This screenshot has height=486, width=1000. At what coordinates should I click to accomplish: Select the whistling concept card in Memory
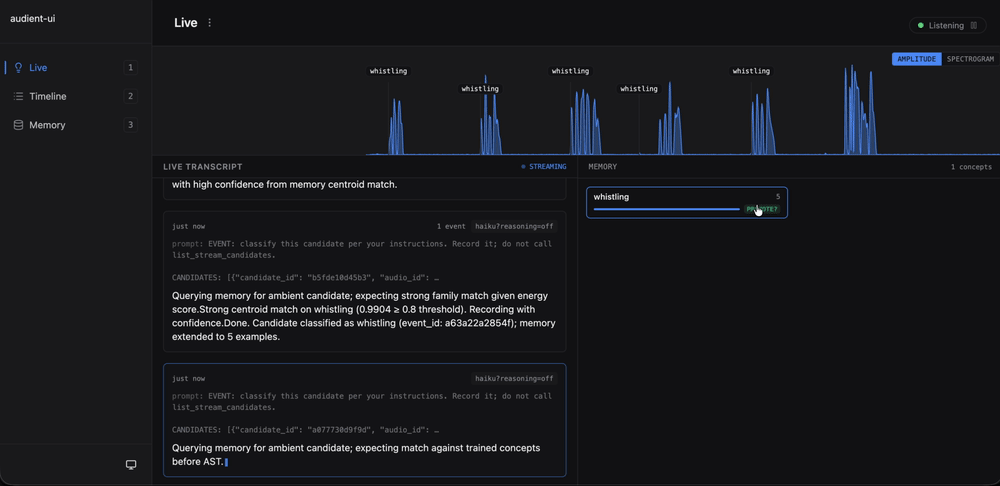point(687,203)
